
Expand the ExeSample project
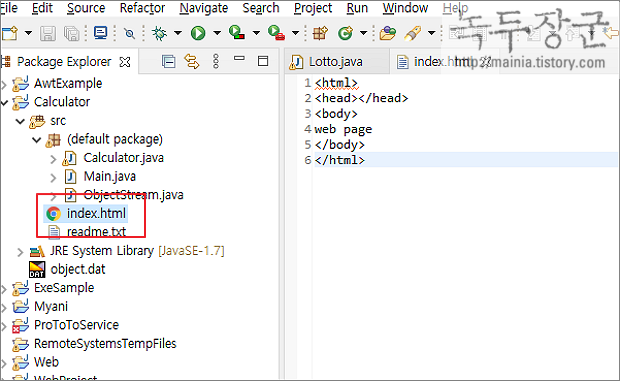click(x=4, y=289)
